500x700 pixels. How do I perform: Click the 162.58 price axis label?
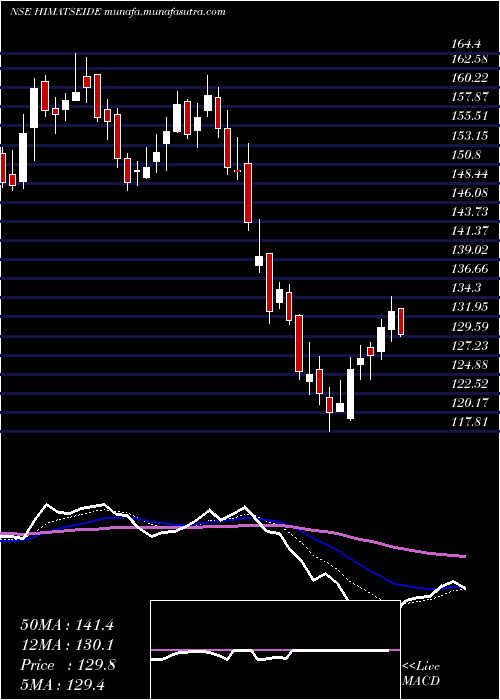point(470,58)
